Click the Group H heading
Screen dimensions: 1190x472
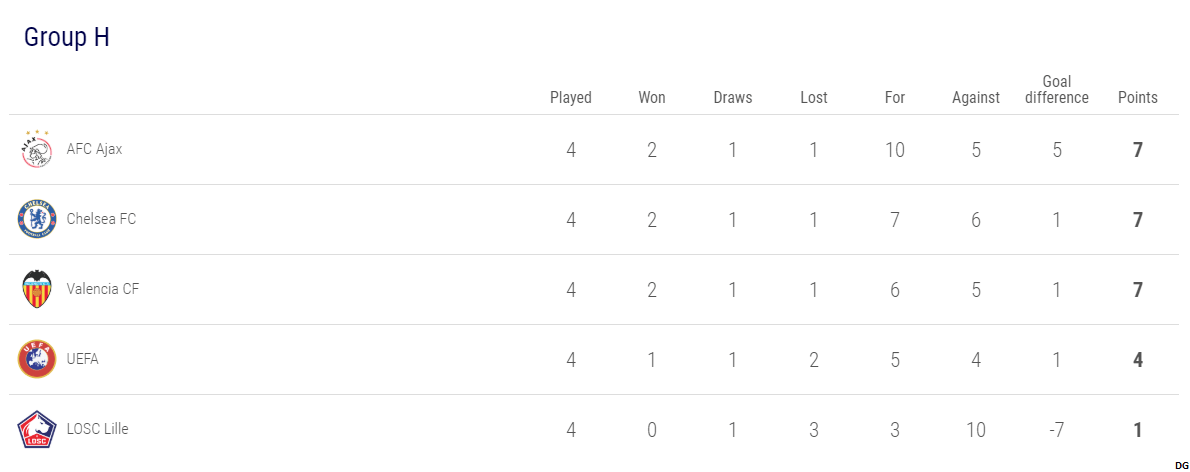click(67, 37)
